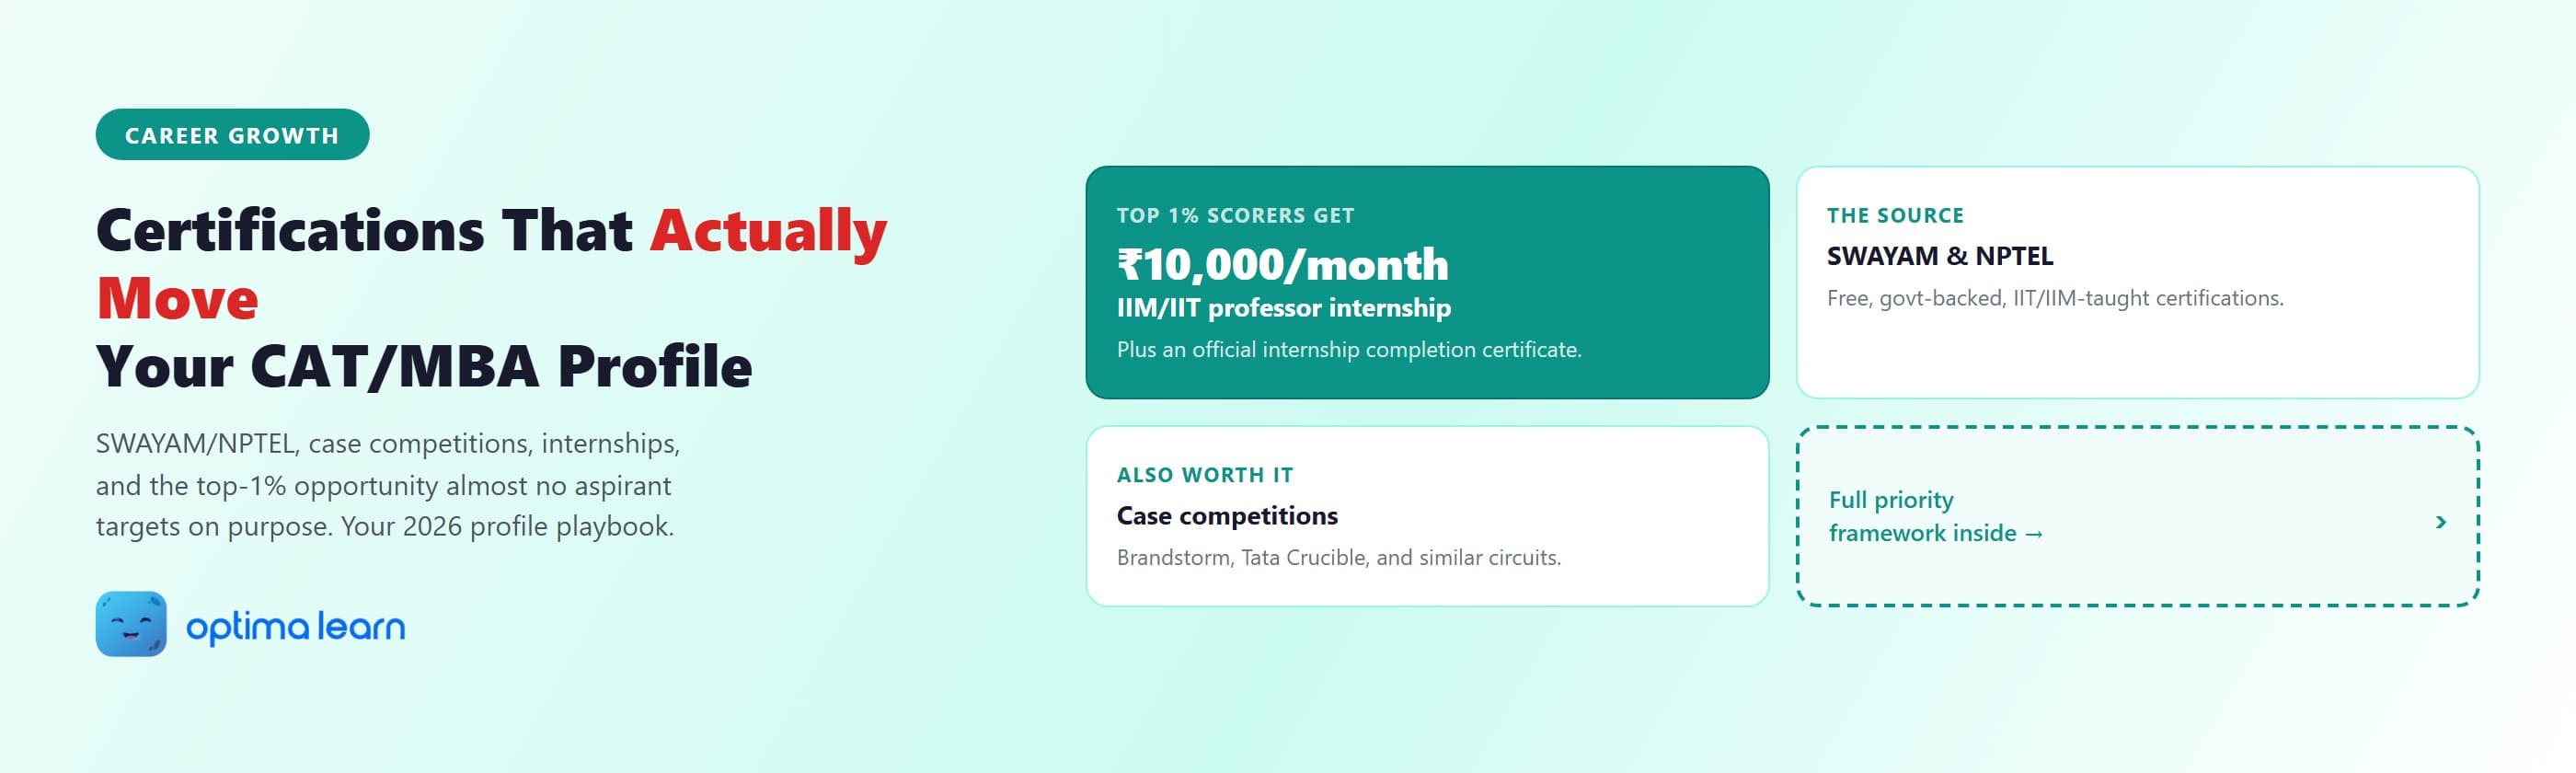Click the Free, govt-backed certifications description
This screenshot has width=2576, height=773.
2055,298
